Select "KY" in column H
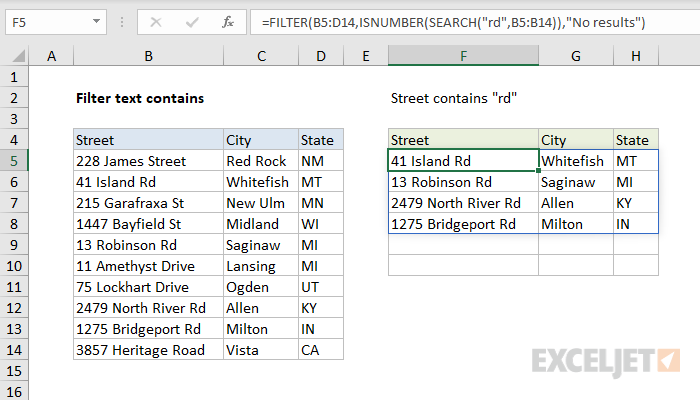The image size is (700, 400). coord(636,203)
